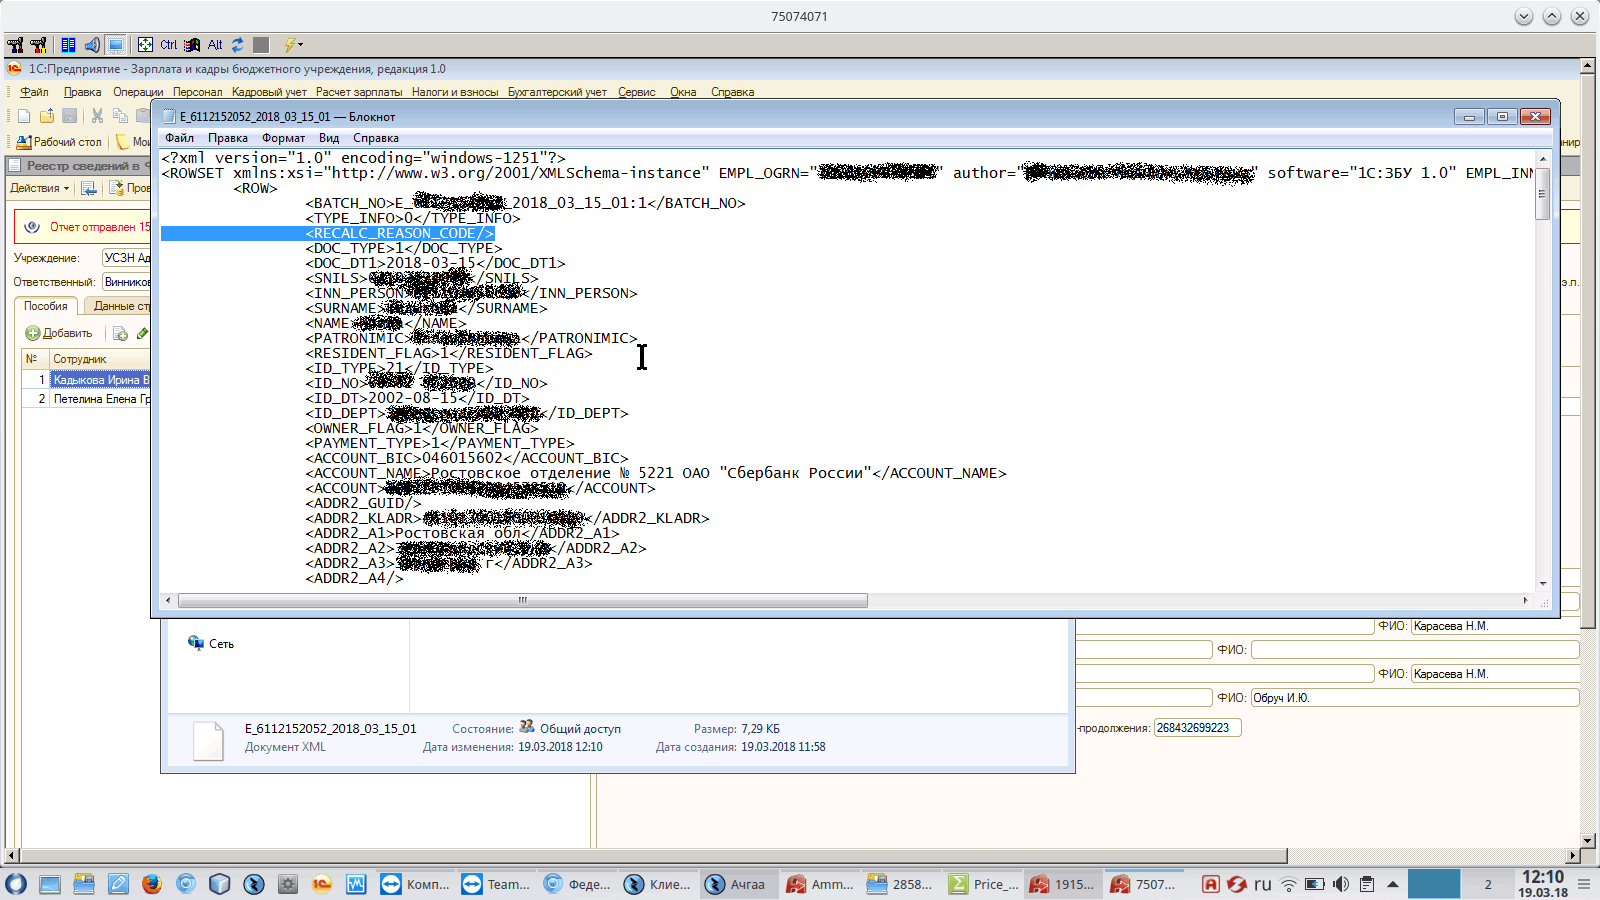Viewport: 1600px width, 900px height.
Task: Click highlighted RECALC_REASON_CODE line
Action: [x=328, y=233]
